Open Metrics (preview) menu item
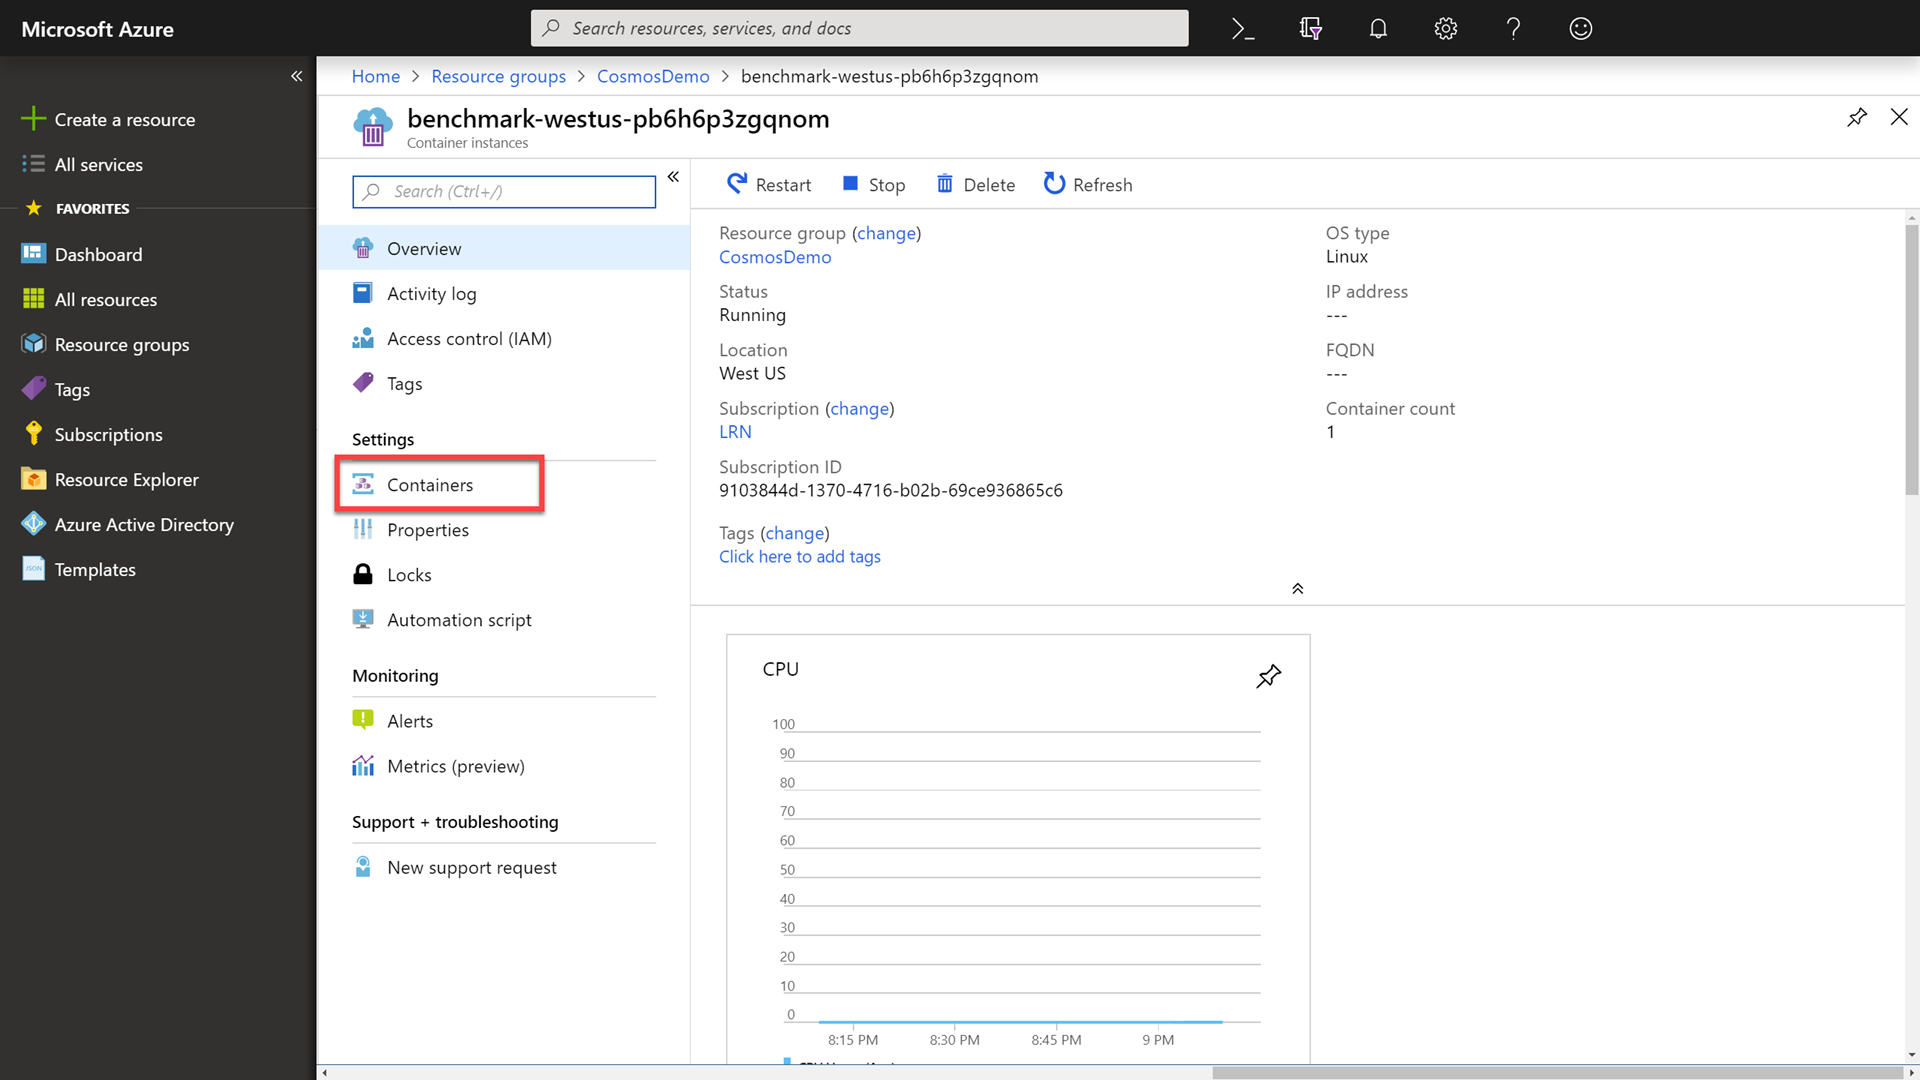The width and height of the screenshot is (1920, 1080). pos(455,766)
